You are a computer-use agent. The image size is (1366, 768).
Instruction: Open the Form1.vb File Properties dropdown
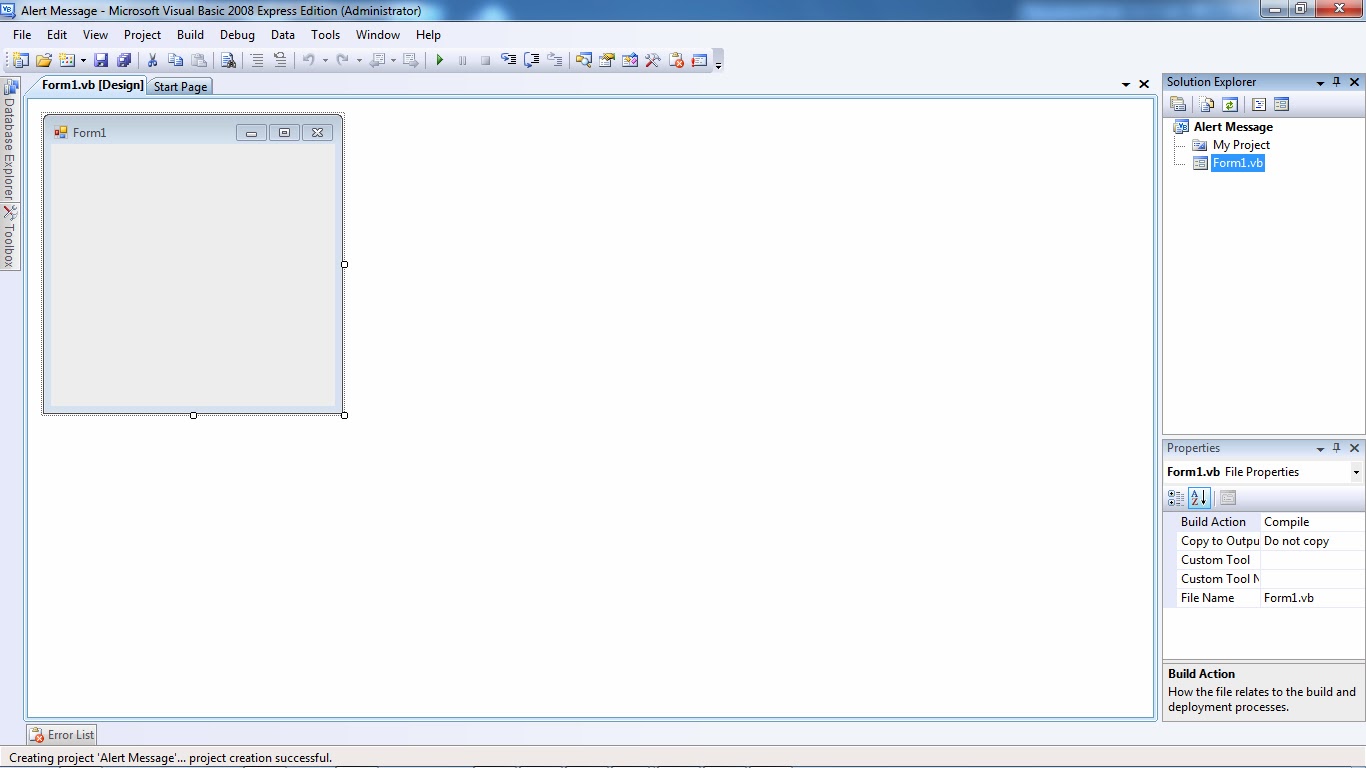click(x=1356, y=471)
